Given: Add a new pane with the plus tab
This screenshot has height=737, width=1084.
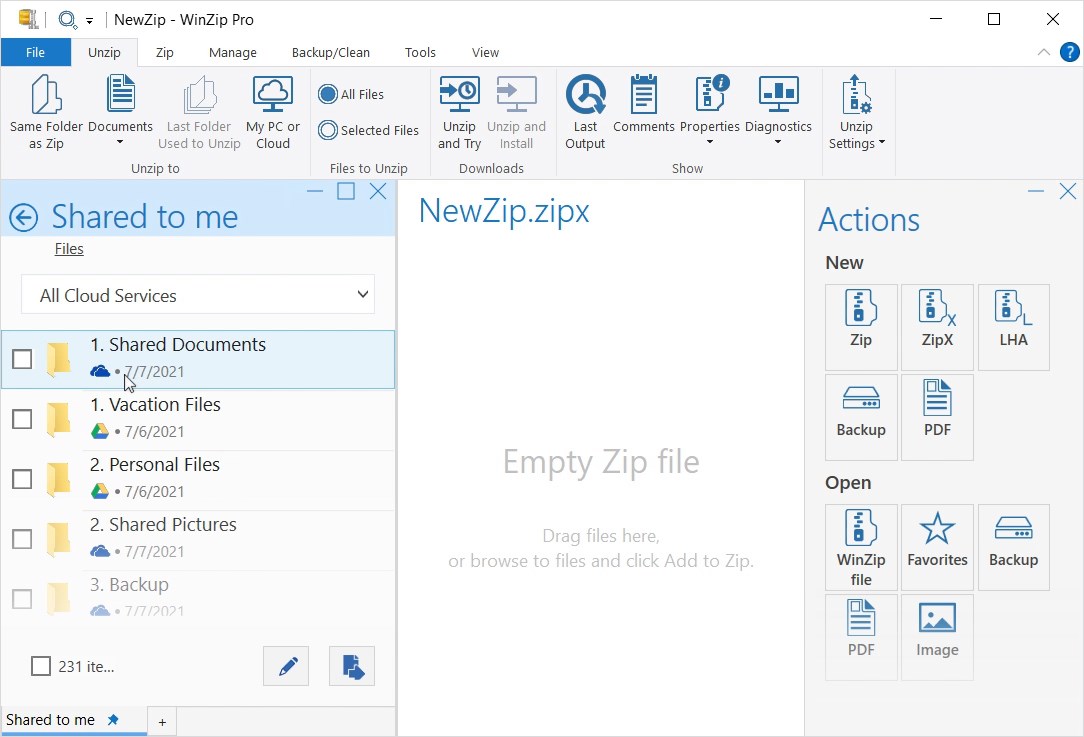Looking at the screenshot, I should [x=161, y=720].
